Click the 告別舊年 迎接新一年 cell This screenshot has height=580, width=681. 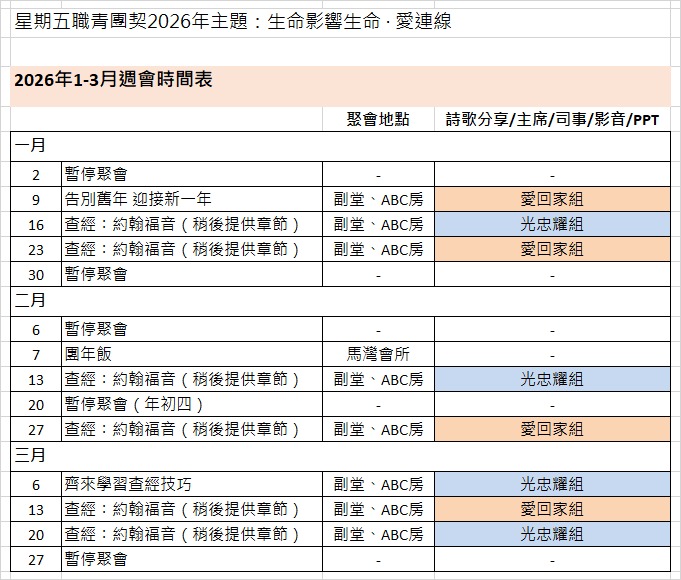191,198
